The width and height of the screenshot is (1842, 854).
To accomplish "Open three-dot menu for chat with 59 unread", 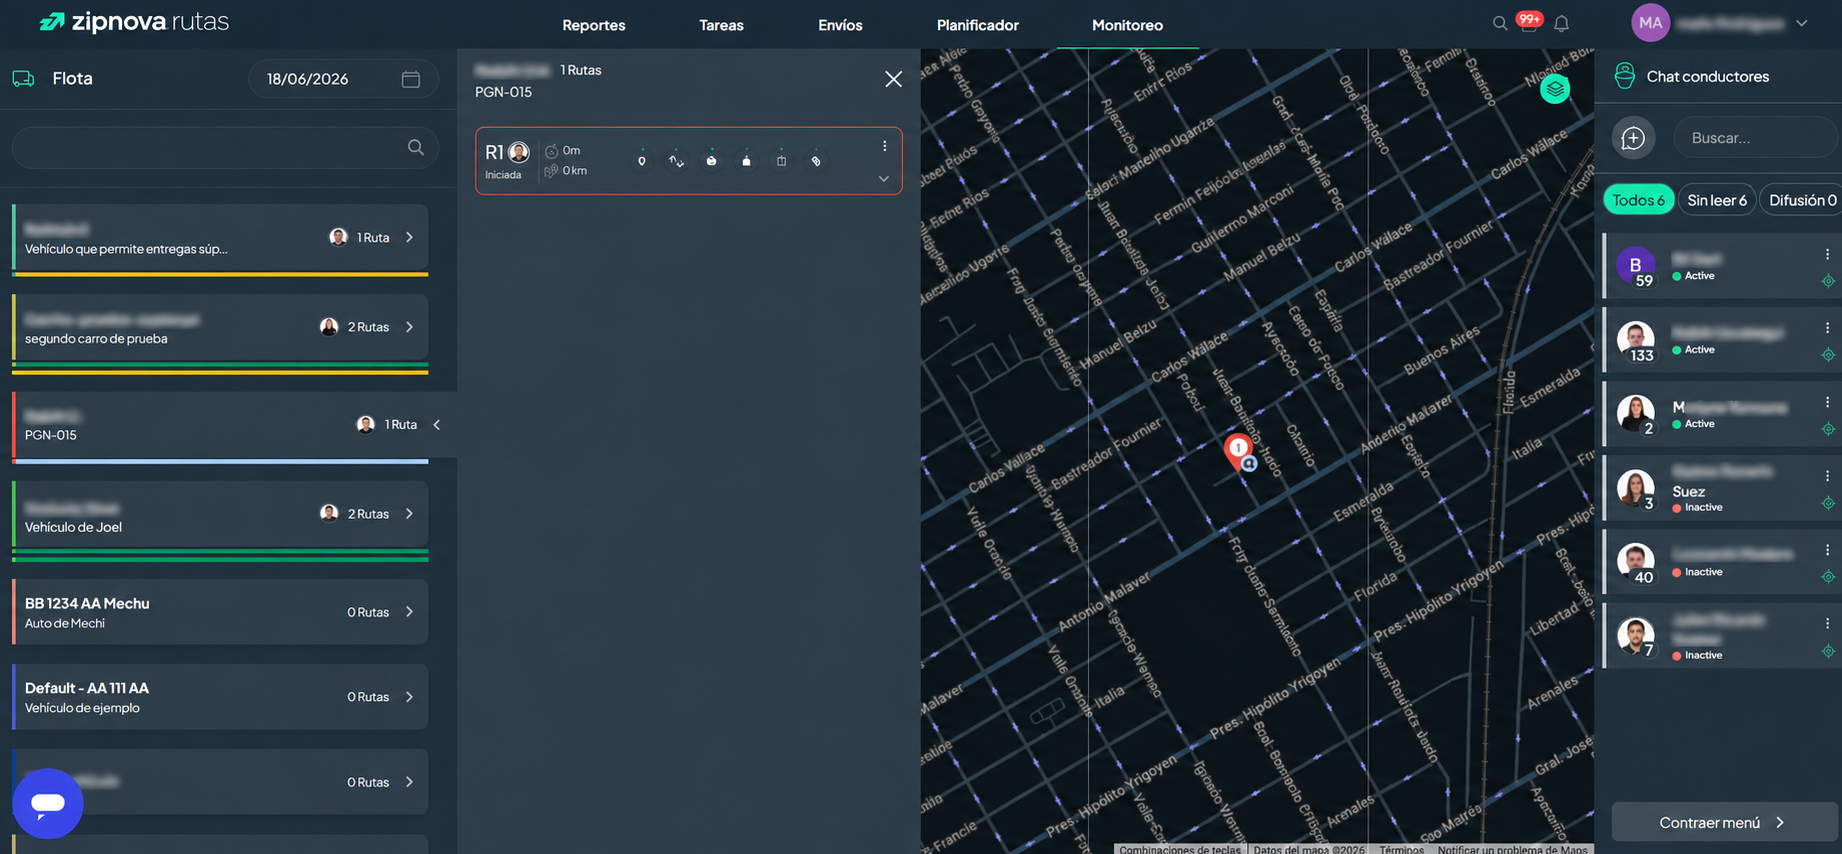I will [1827, 255].
